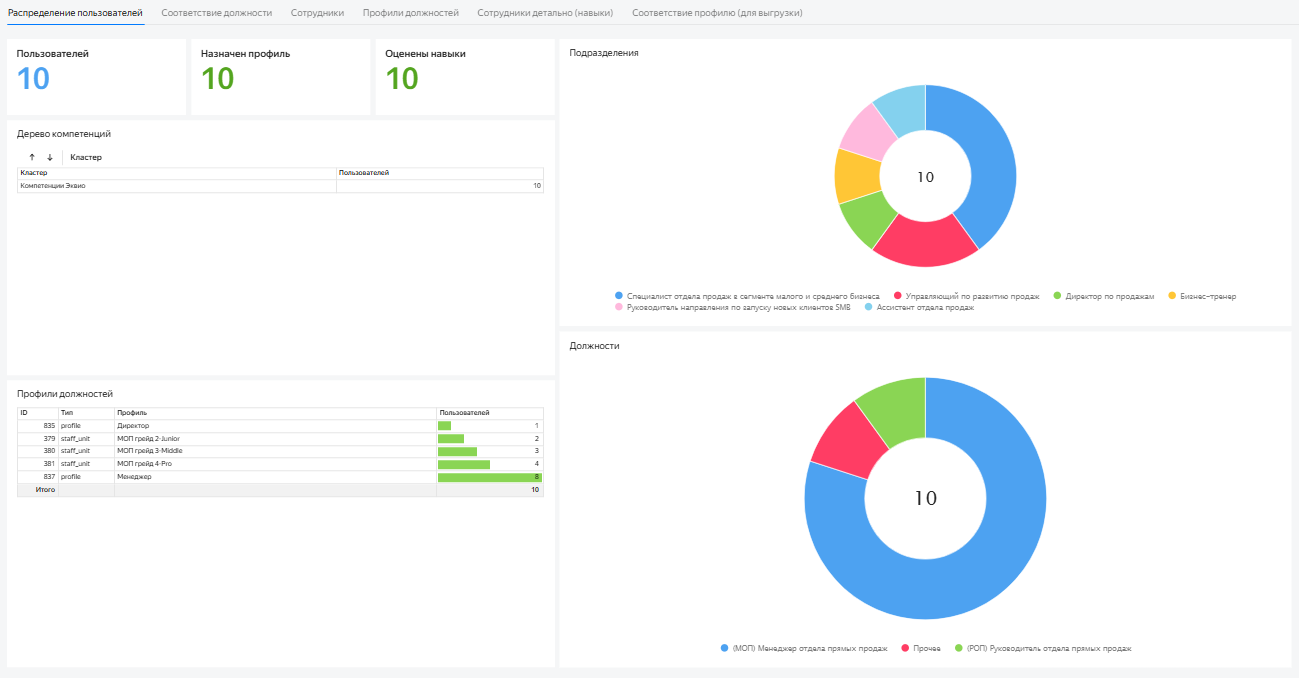The width and height of the screenshot is (1299, 678).
Task: Switch to the Сотрудники tab
Action: tap(317, 13)
